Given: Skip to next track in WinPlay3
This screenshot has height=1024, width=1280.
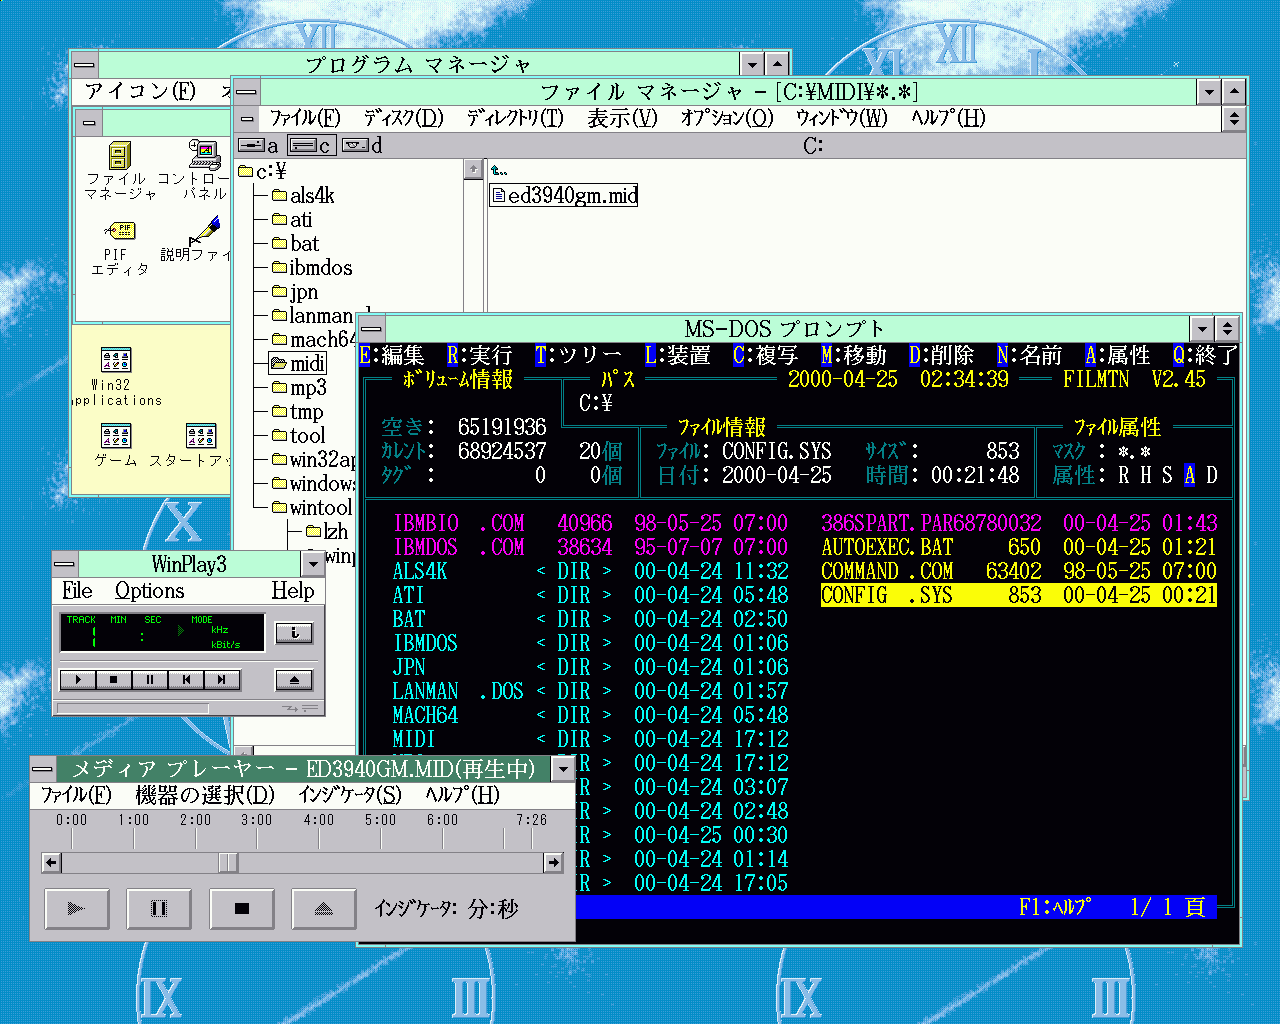Looking at the screenshot, I should click(x=221, y=680).
